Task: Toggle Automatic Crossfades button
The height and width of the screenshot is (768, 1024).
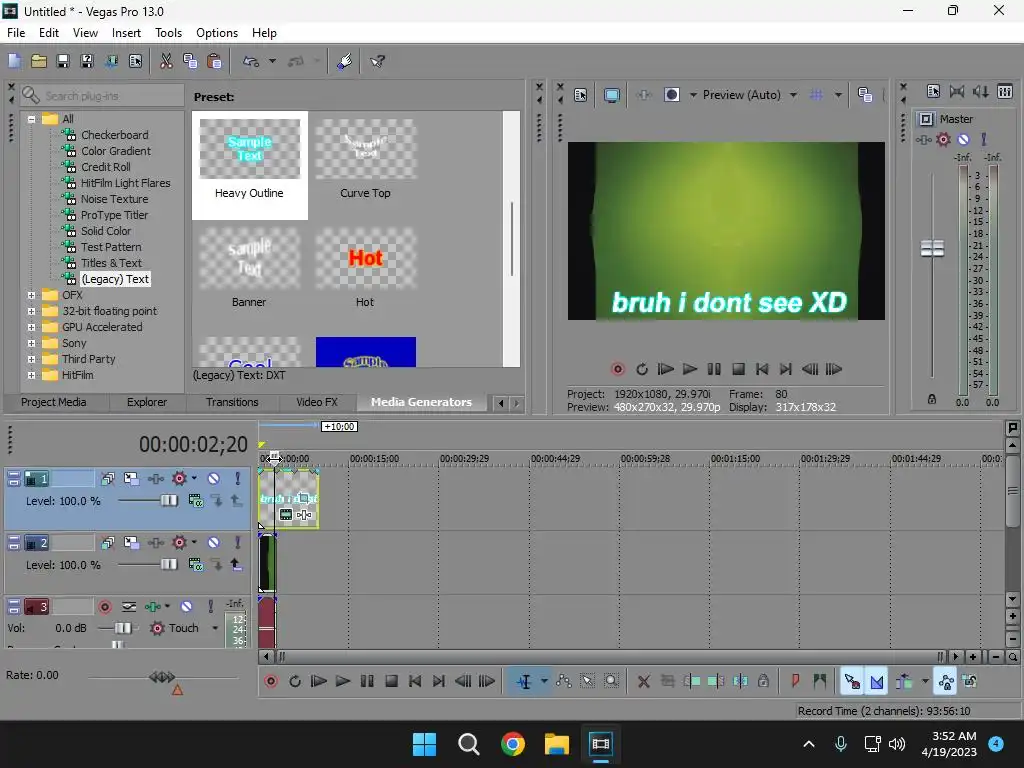Action: 876,682
